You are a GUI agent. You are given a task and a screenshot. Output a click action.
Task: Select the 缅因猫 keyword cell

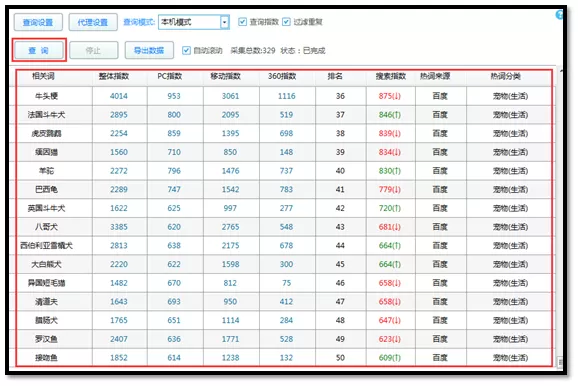(x=46, y=152)
